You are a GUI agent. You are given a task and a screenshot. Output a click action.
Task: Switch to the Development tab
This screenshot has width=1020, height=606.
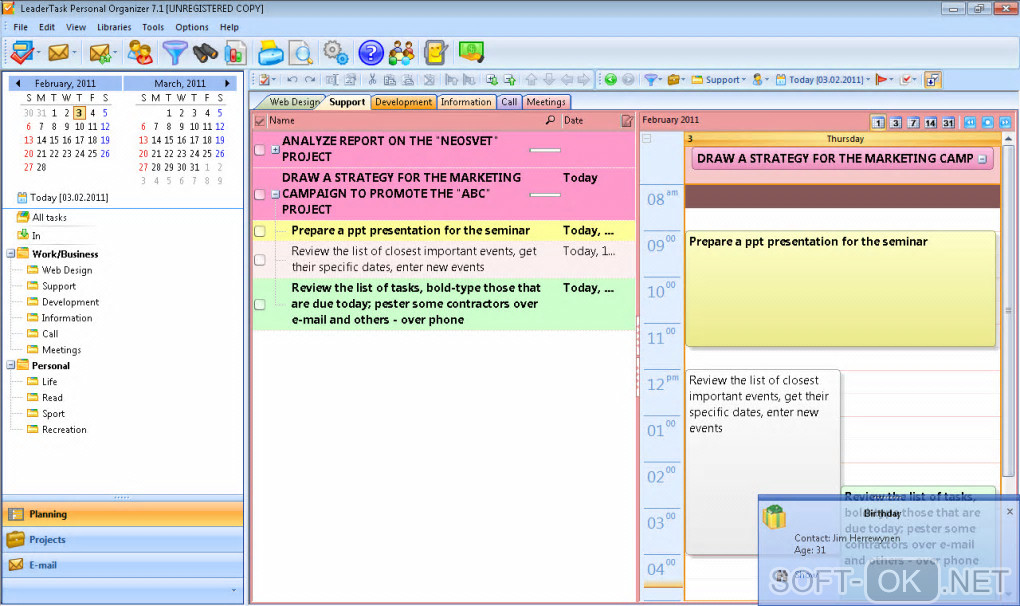tap(403, 102)
